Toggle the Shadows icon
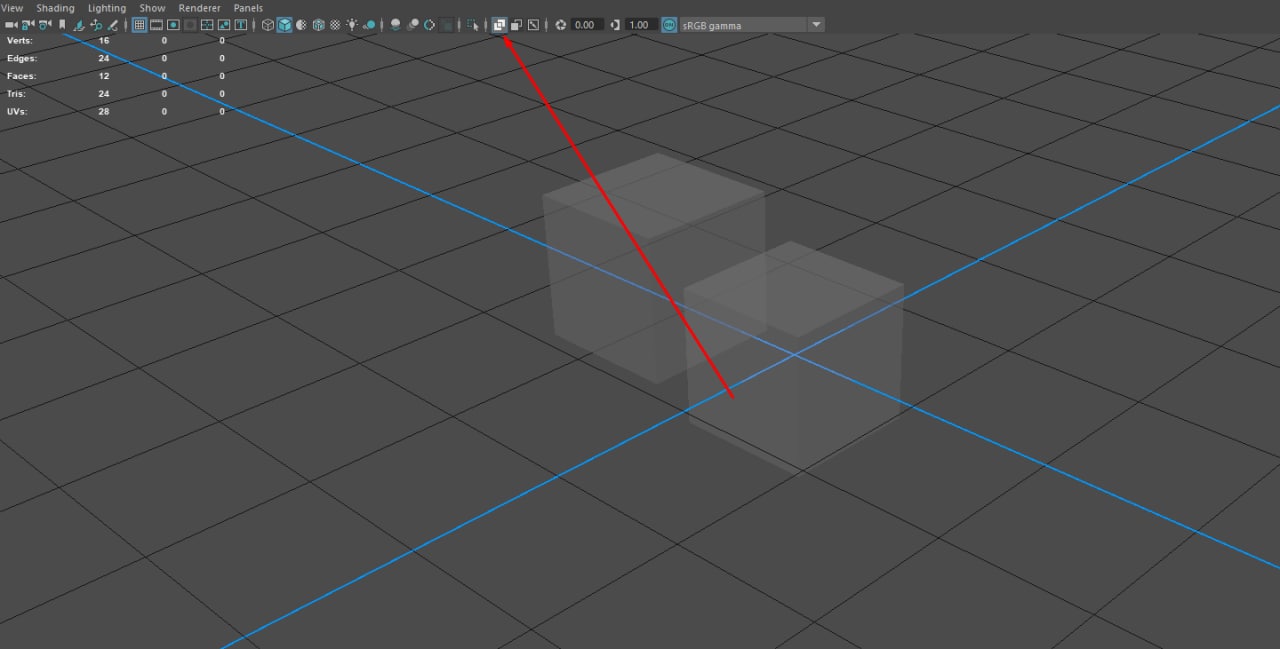Image resolution: width=1280 pixels, height=649 pixels. coord(369,25)
